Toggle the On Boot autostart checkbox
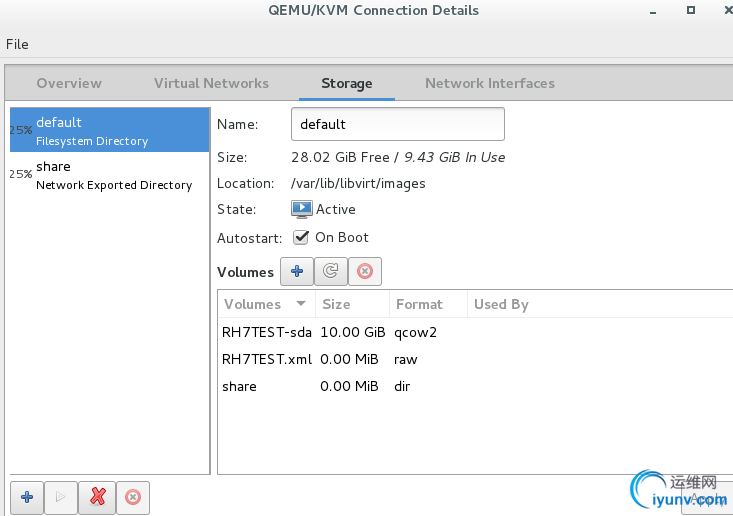This screenshot has width=733, height=516. point(301,238)
